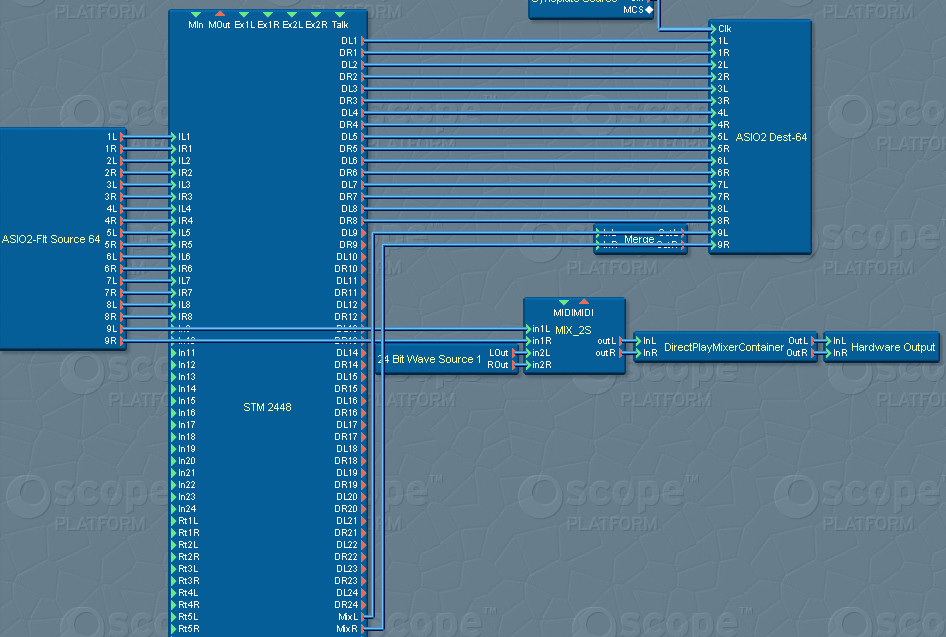
Task: Click the InL input on Hardware Output
Action: pos(828,341)
